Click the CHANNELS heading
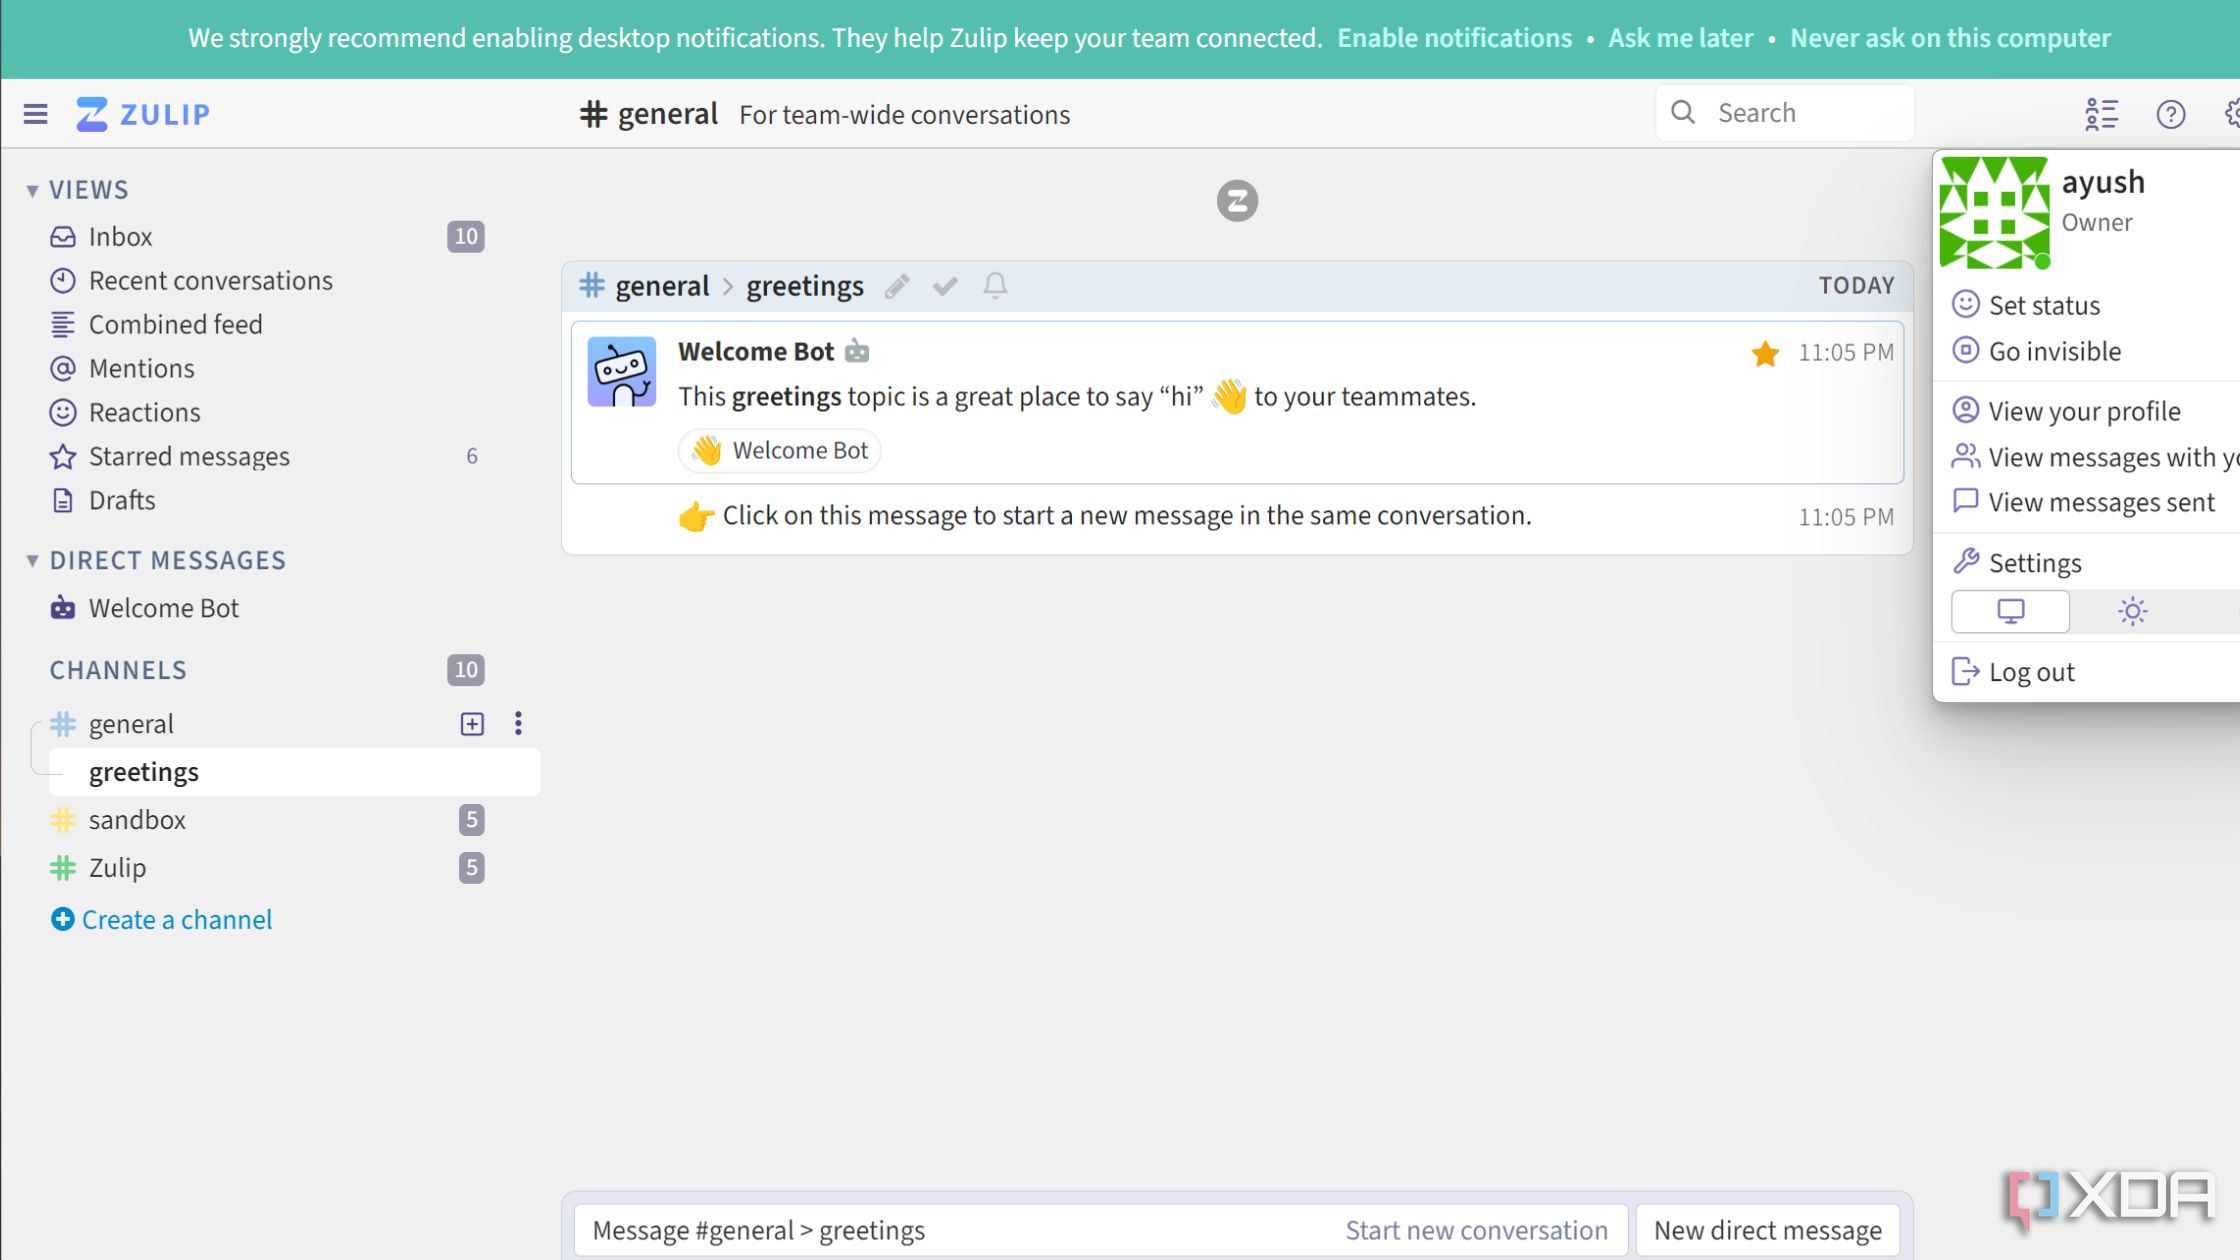This screenshot has height=1260, width=2240. [118, 670]
